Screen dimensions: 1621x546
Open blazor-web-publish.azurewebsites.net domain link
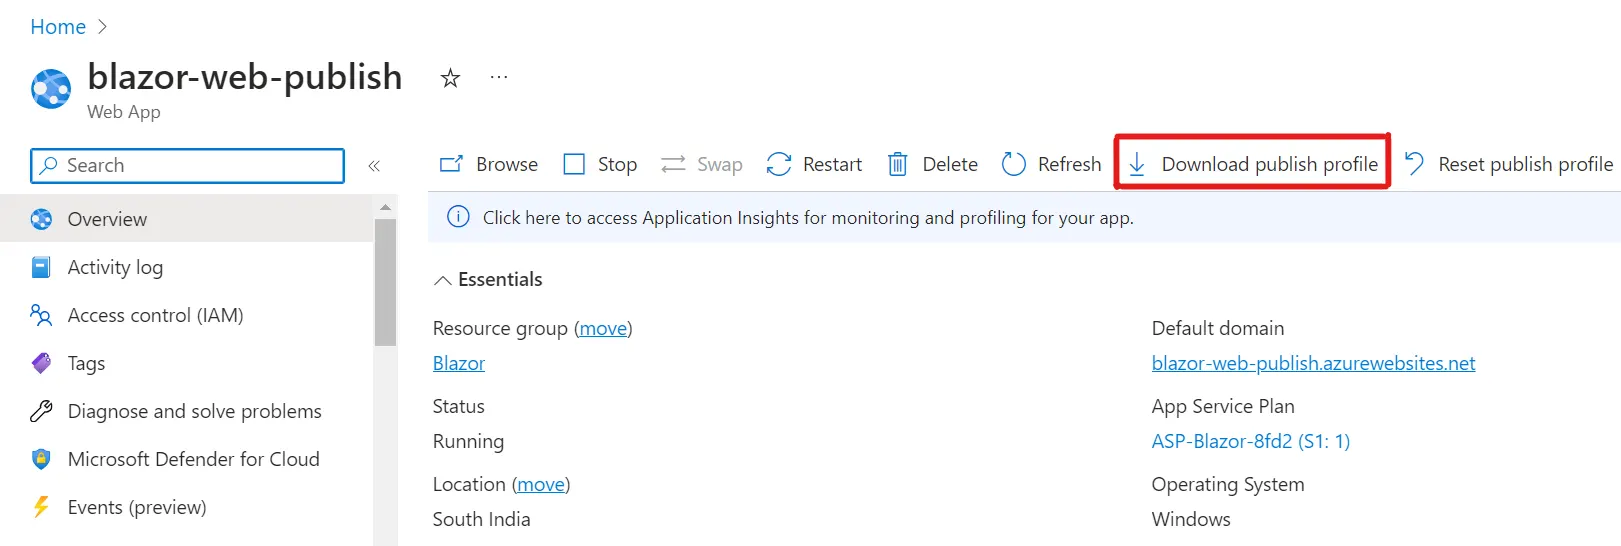1313,363
